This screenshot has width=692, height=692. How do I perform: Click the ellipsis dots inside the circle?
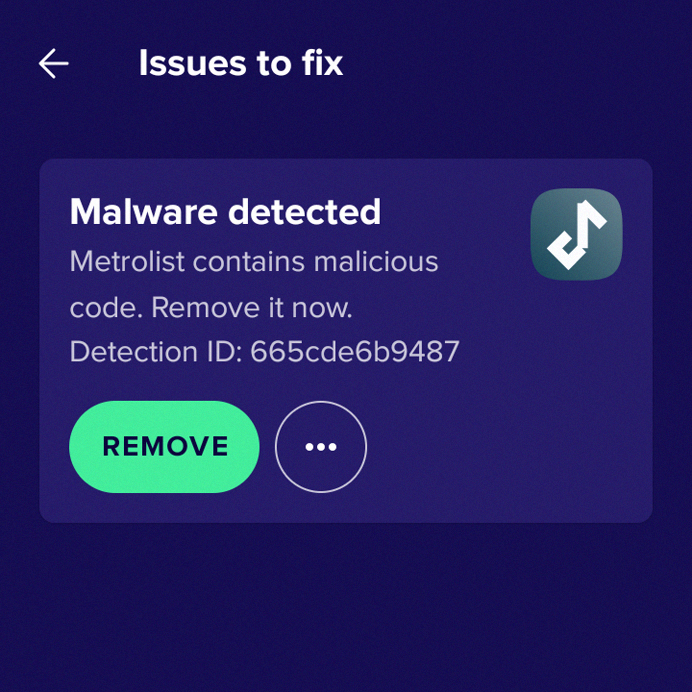321,447
